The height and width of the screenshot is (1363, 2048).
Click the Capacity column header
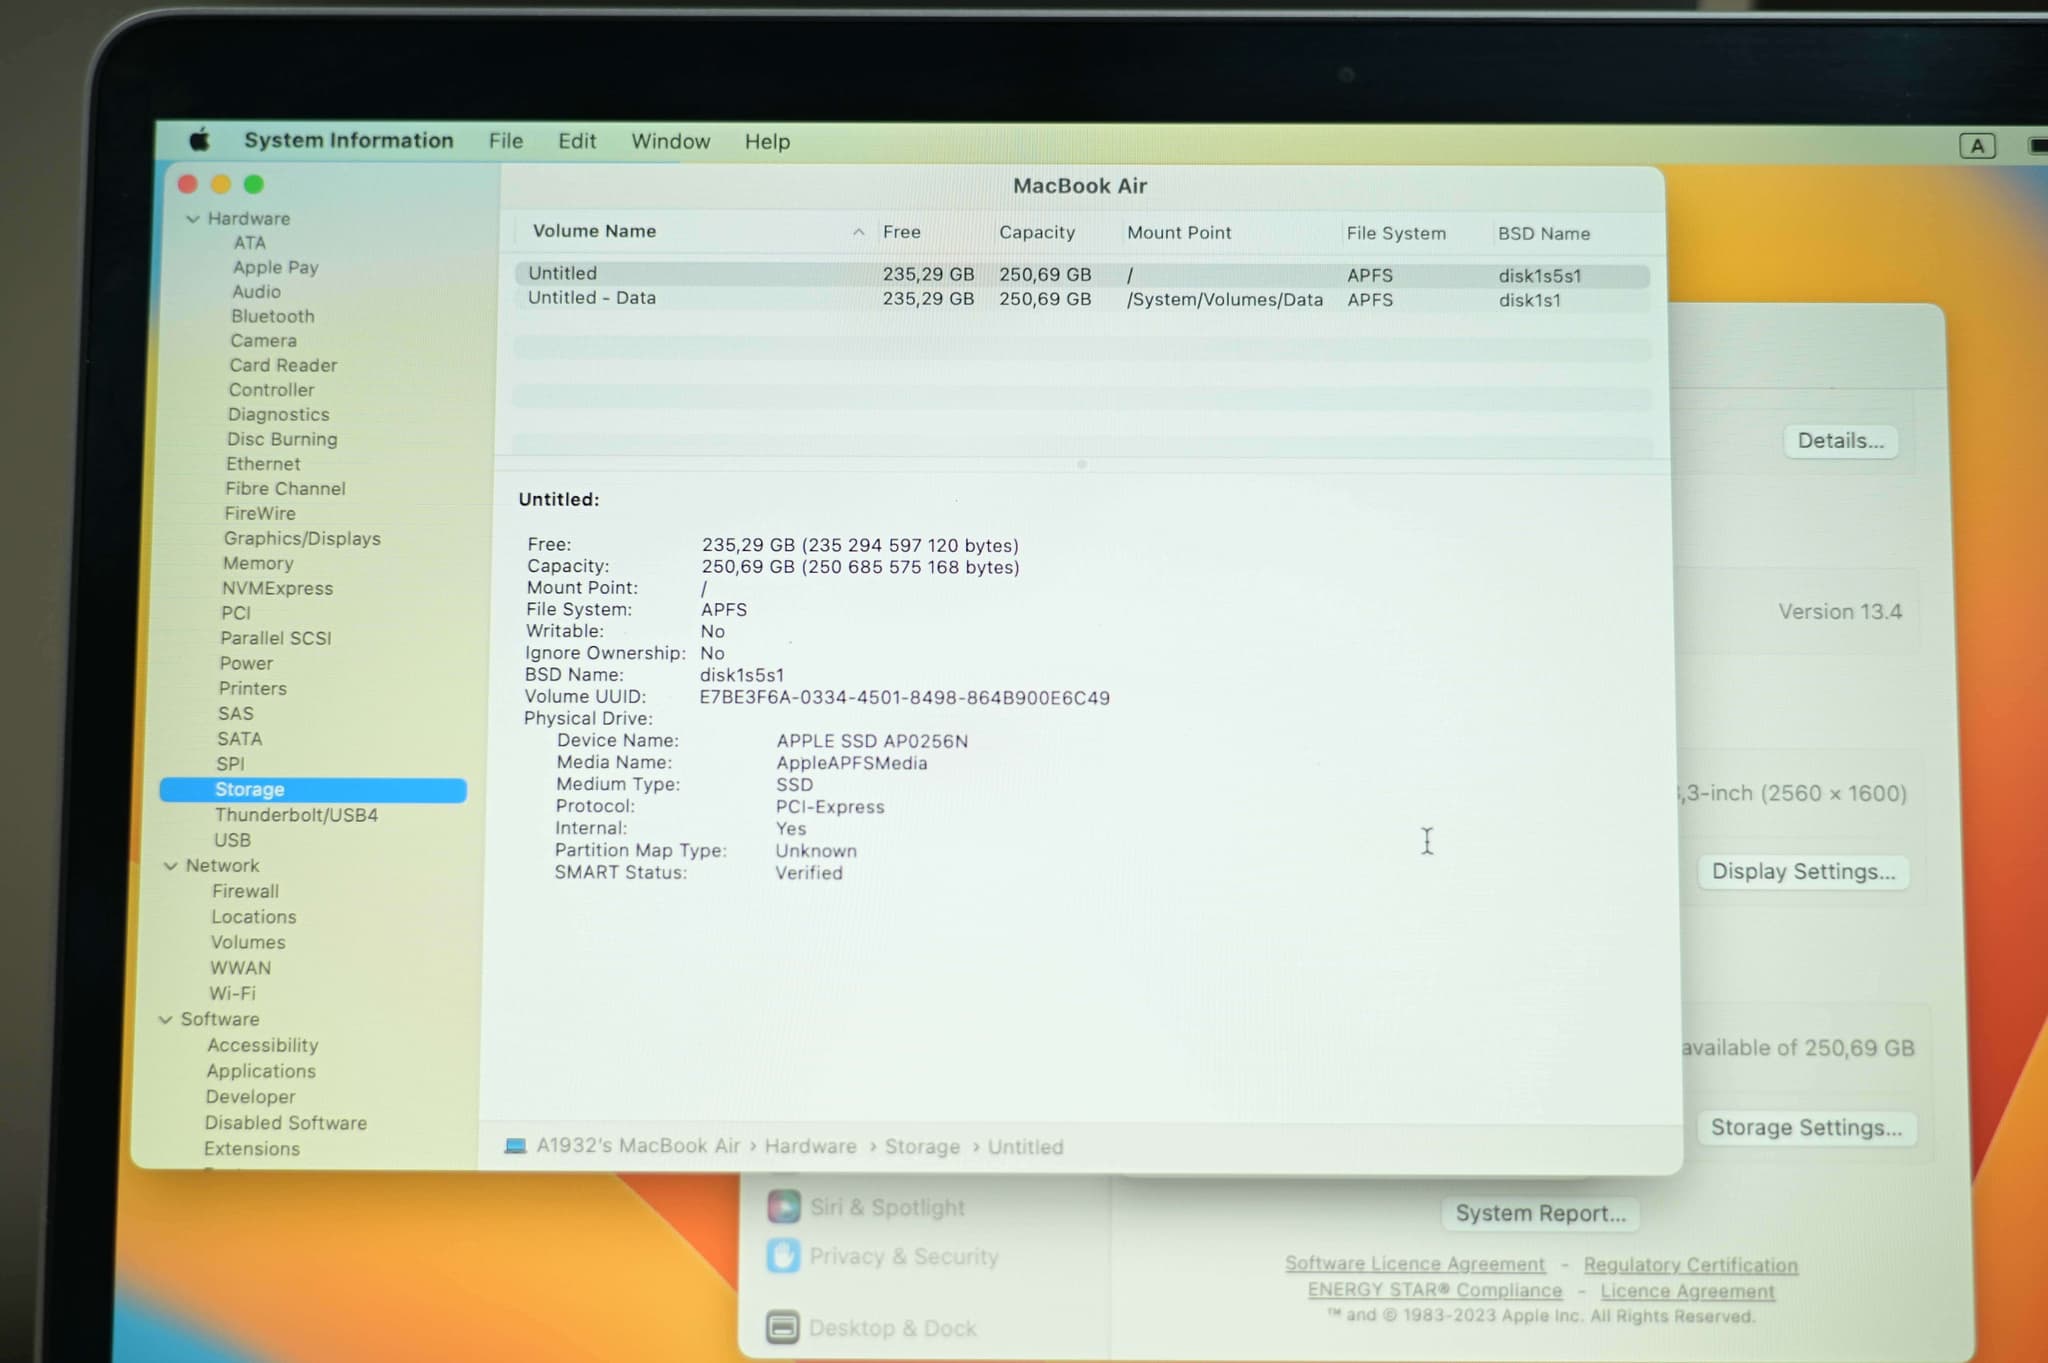point(1037,232)
